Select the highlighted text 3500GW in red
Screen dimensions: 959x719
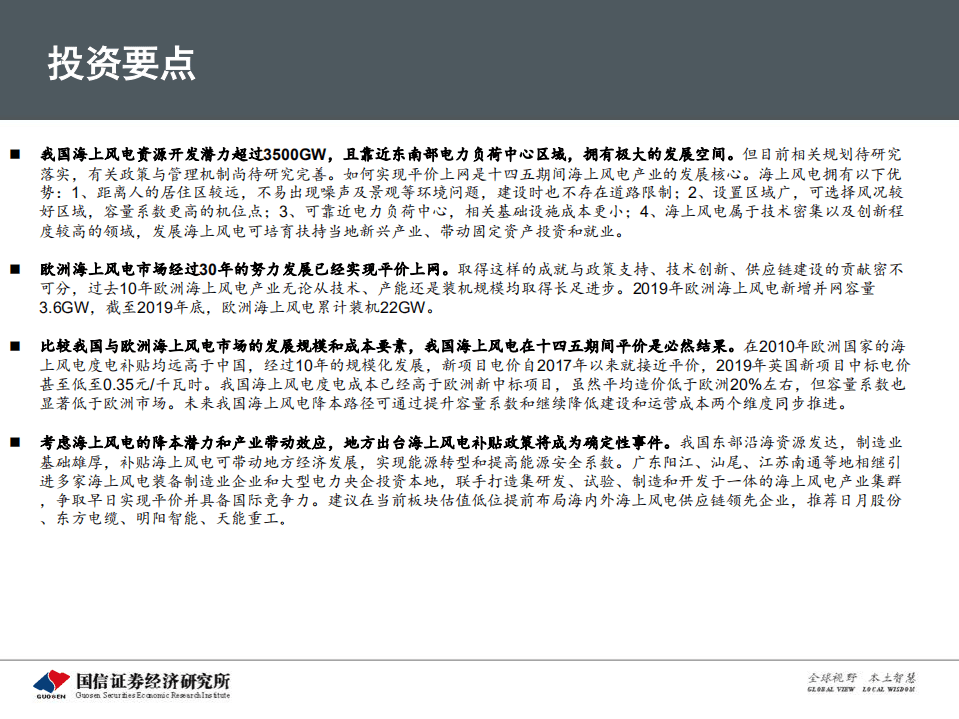pos(293,152)
